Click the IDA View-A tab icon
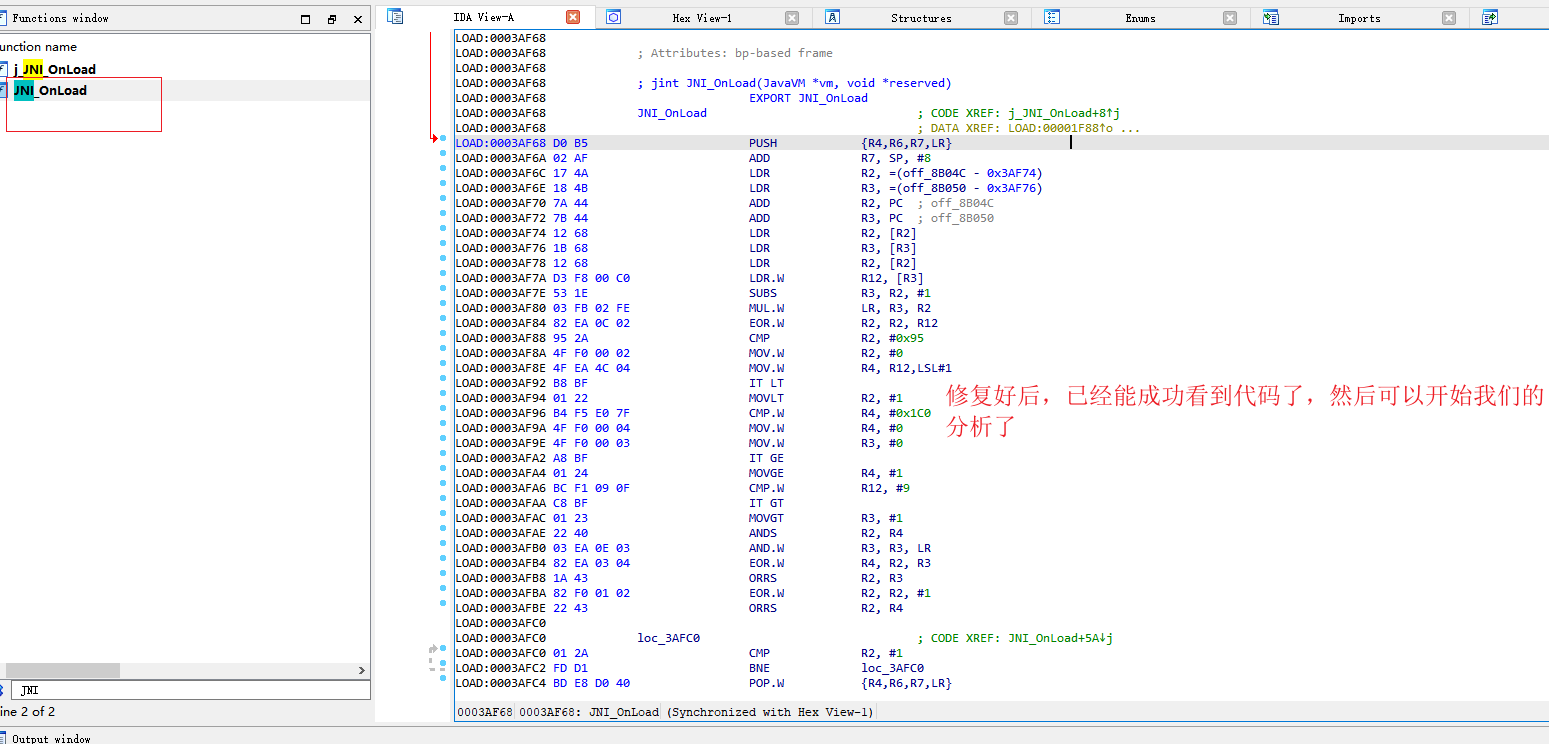The height and width of the screenshot is (744, 1549). [x=395, y=17]
